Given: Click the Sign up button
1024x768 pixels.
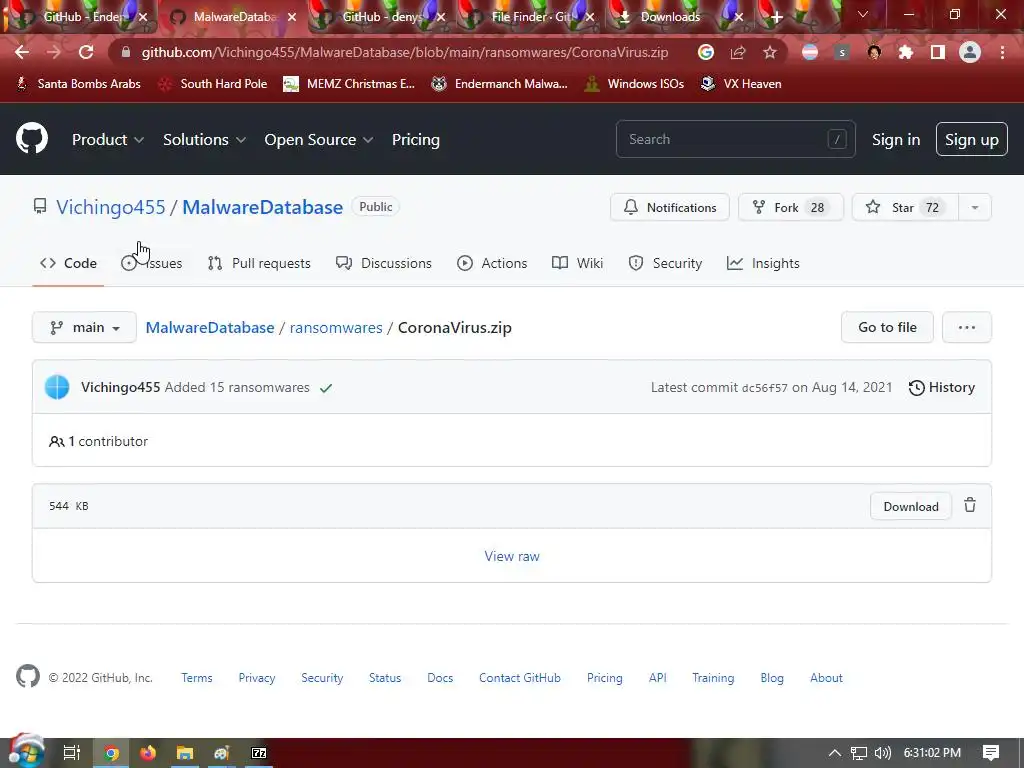Looking at the screenshot, I should click(971, 139).
